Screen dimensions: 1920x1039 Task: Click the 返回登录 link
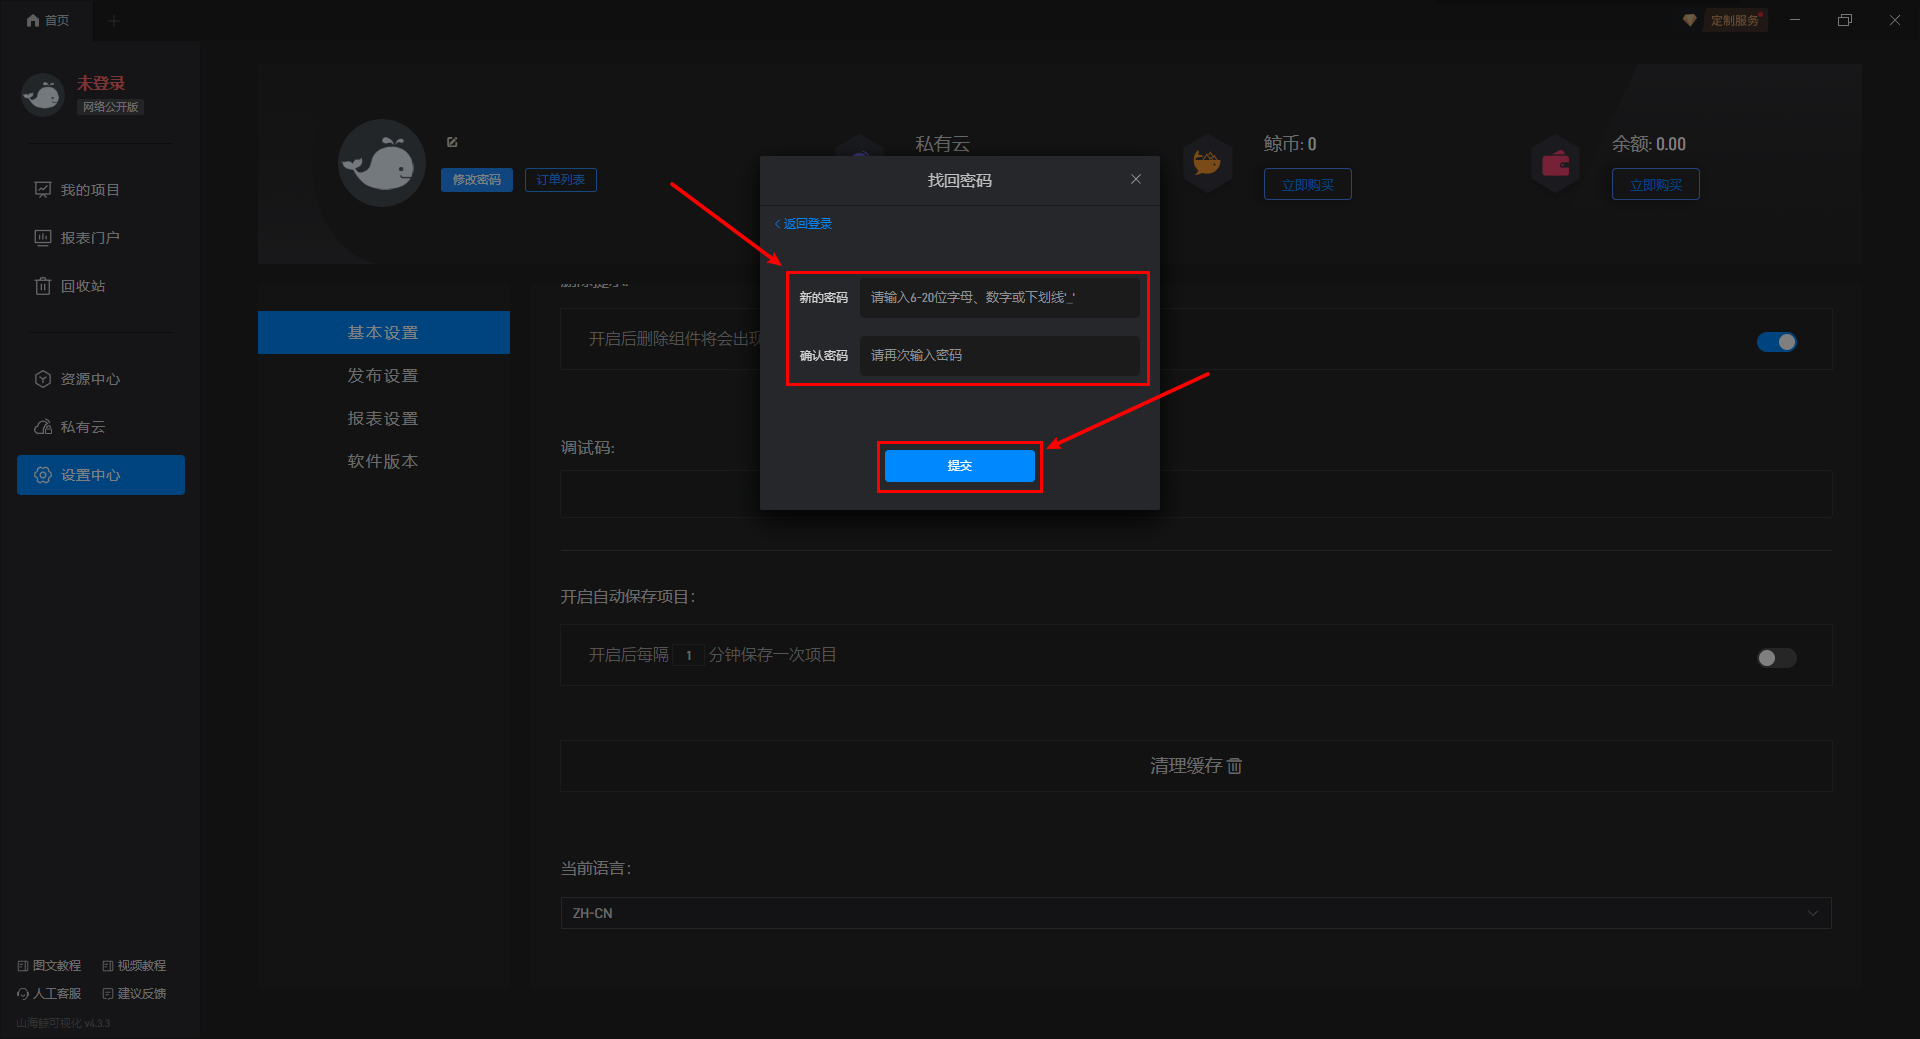[804, 224]
